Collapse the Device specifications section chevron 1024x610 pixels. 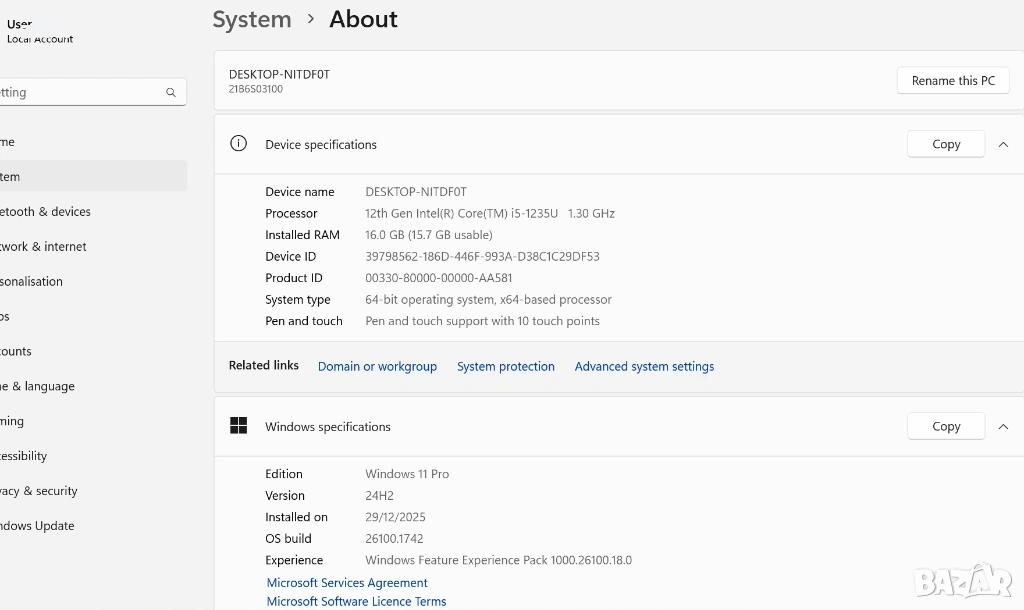[x=1003, y=144]
